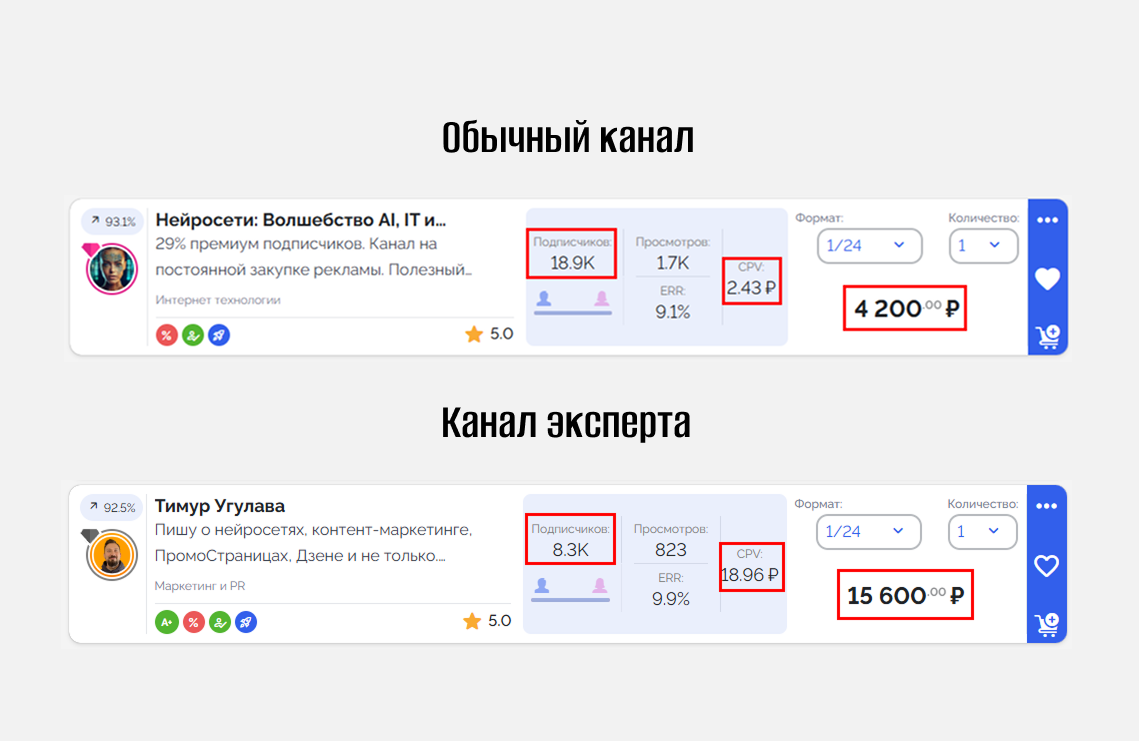Click the blue rocket badge on Тимур Угулава card
This screenshot has height=741, width=1139.
[246, 622]
